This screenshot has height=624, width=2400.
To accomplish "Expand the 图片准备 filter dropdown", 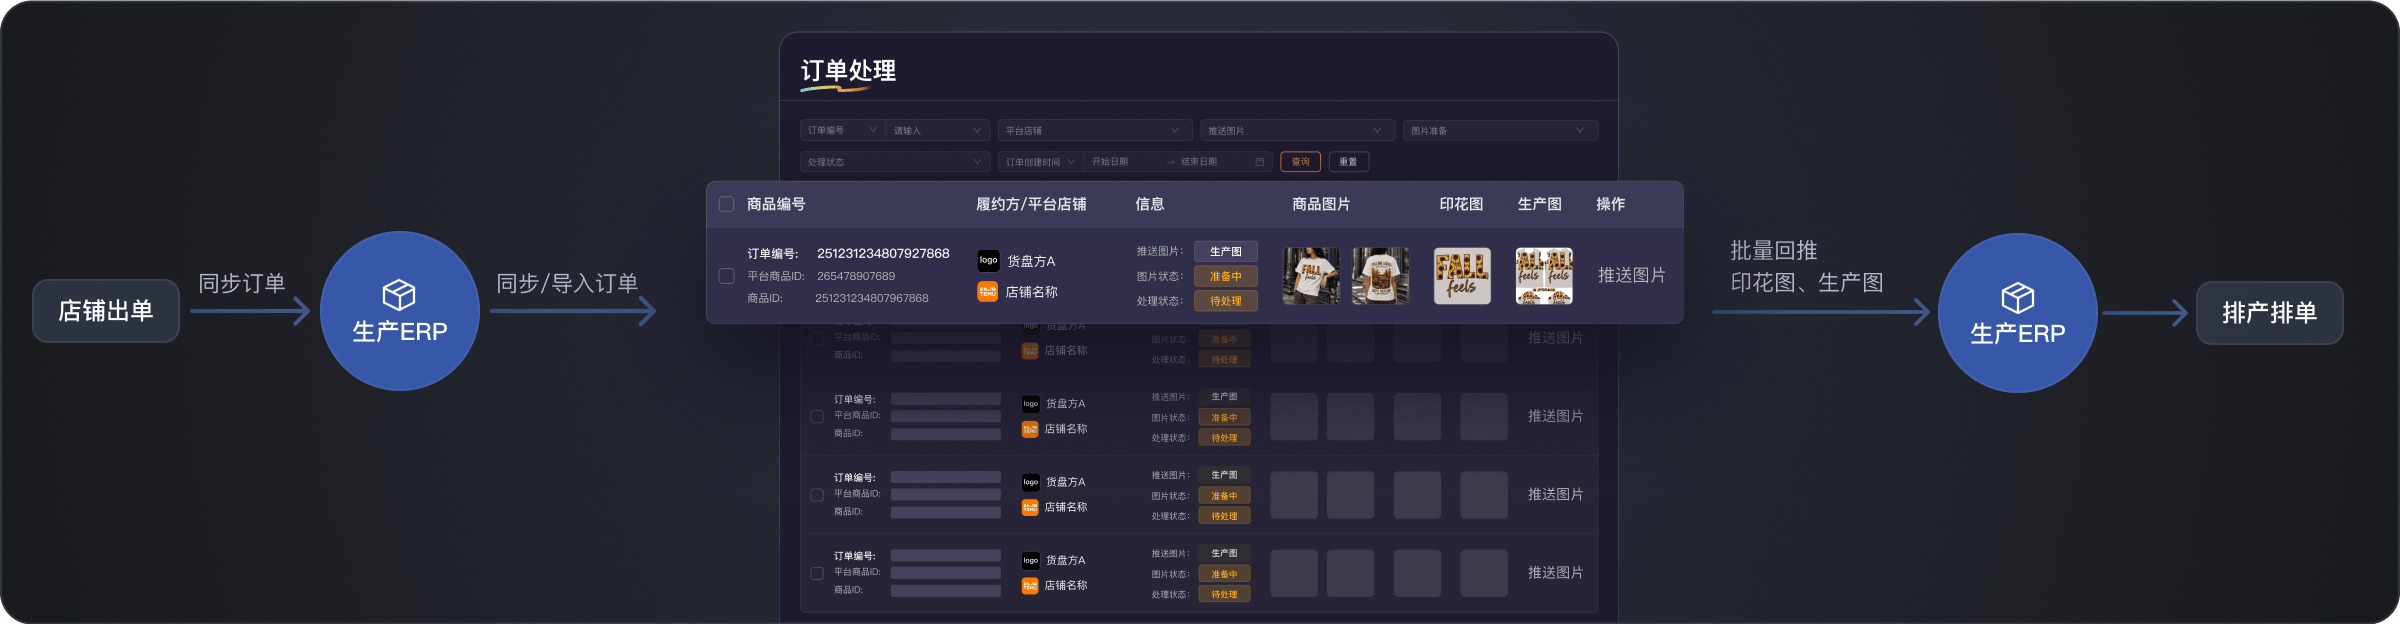I will coord(1499,131).
